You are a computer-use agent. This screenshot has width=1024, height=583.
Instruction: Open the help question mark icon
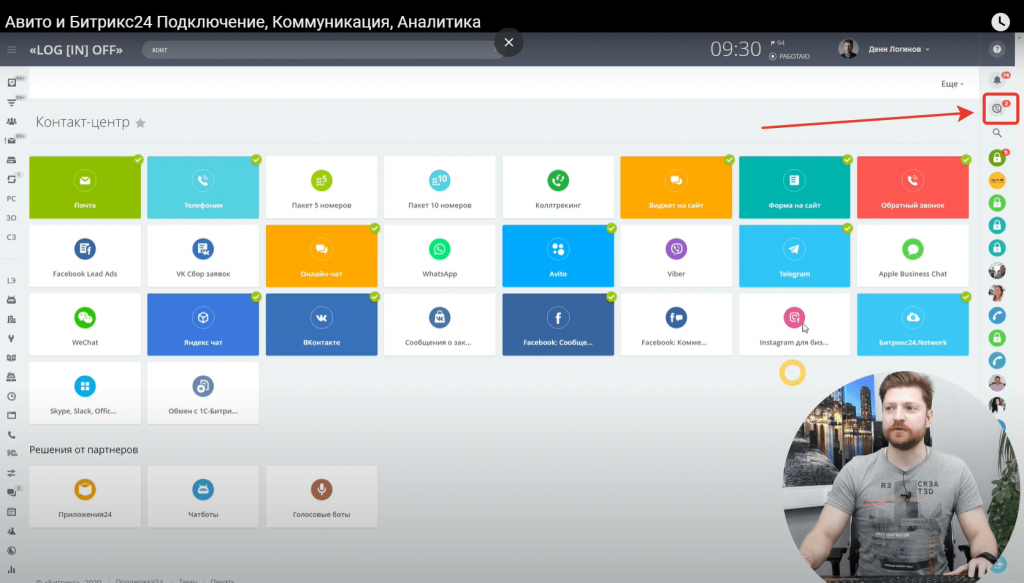[997, 49]
